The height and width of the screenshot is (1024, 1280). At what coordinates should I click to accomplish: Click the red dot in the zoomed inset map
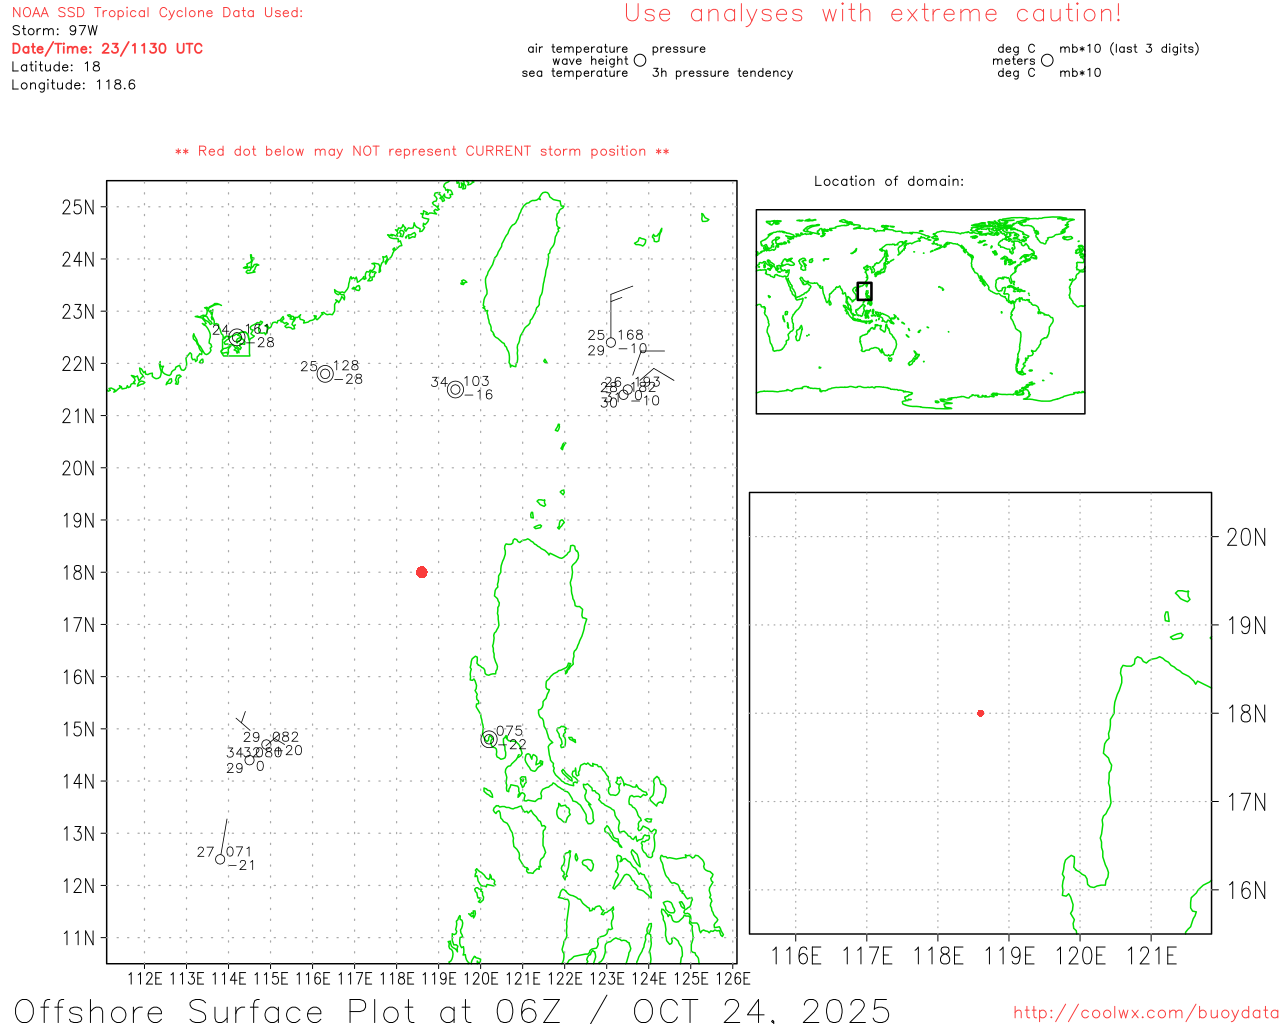[980, 713]
